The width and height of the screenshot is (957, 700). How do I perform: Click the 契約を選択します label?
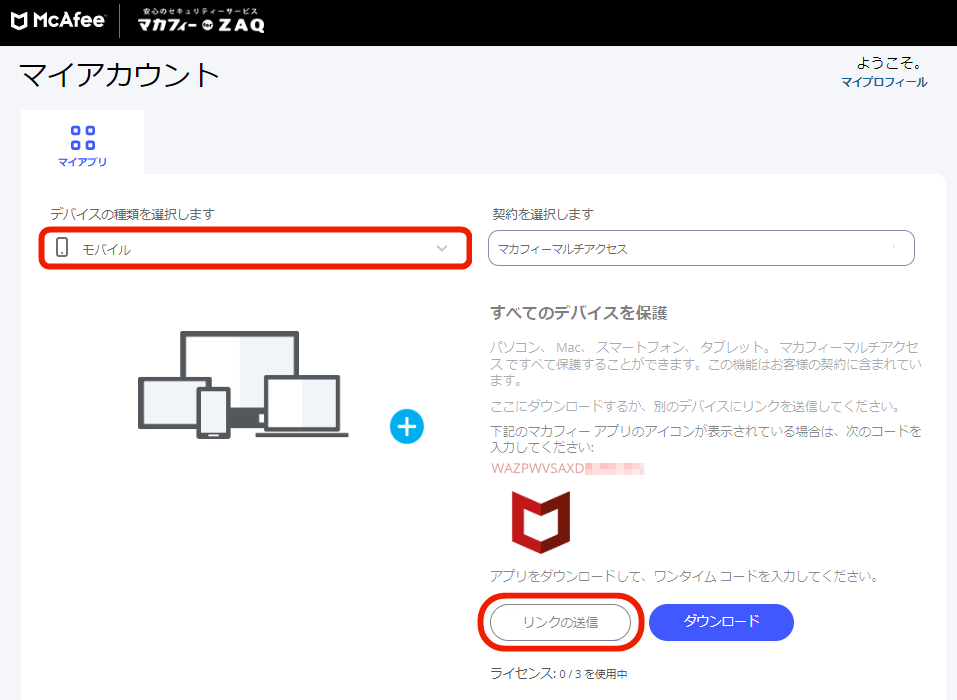[543, 214]
